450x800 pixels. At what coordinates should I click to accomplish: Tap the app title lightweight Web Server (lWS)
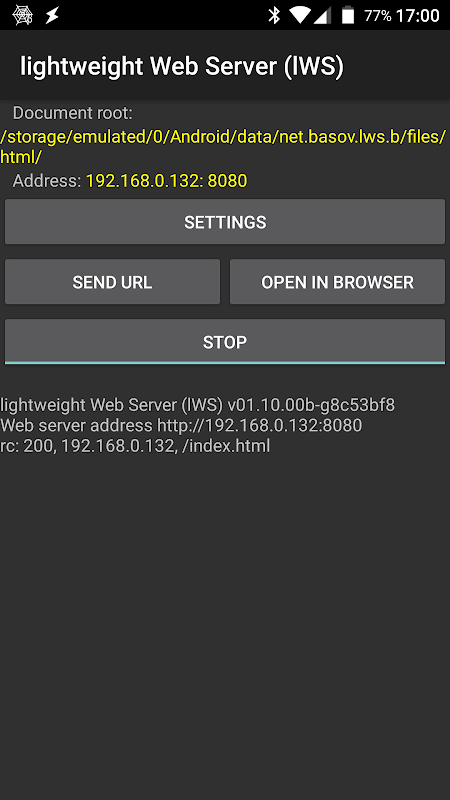(x=182, y=66)
